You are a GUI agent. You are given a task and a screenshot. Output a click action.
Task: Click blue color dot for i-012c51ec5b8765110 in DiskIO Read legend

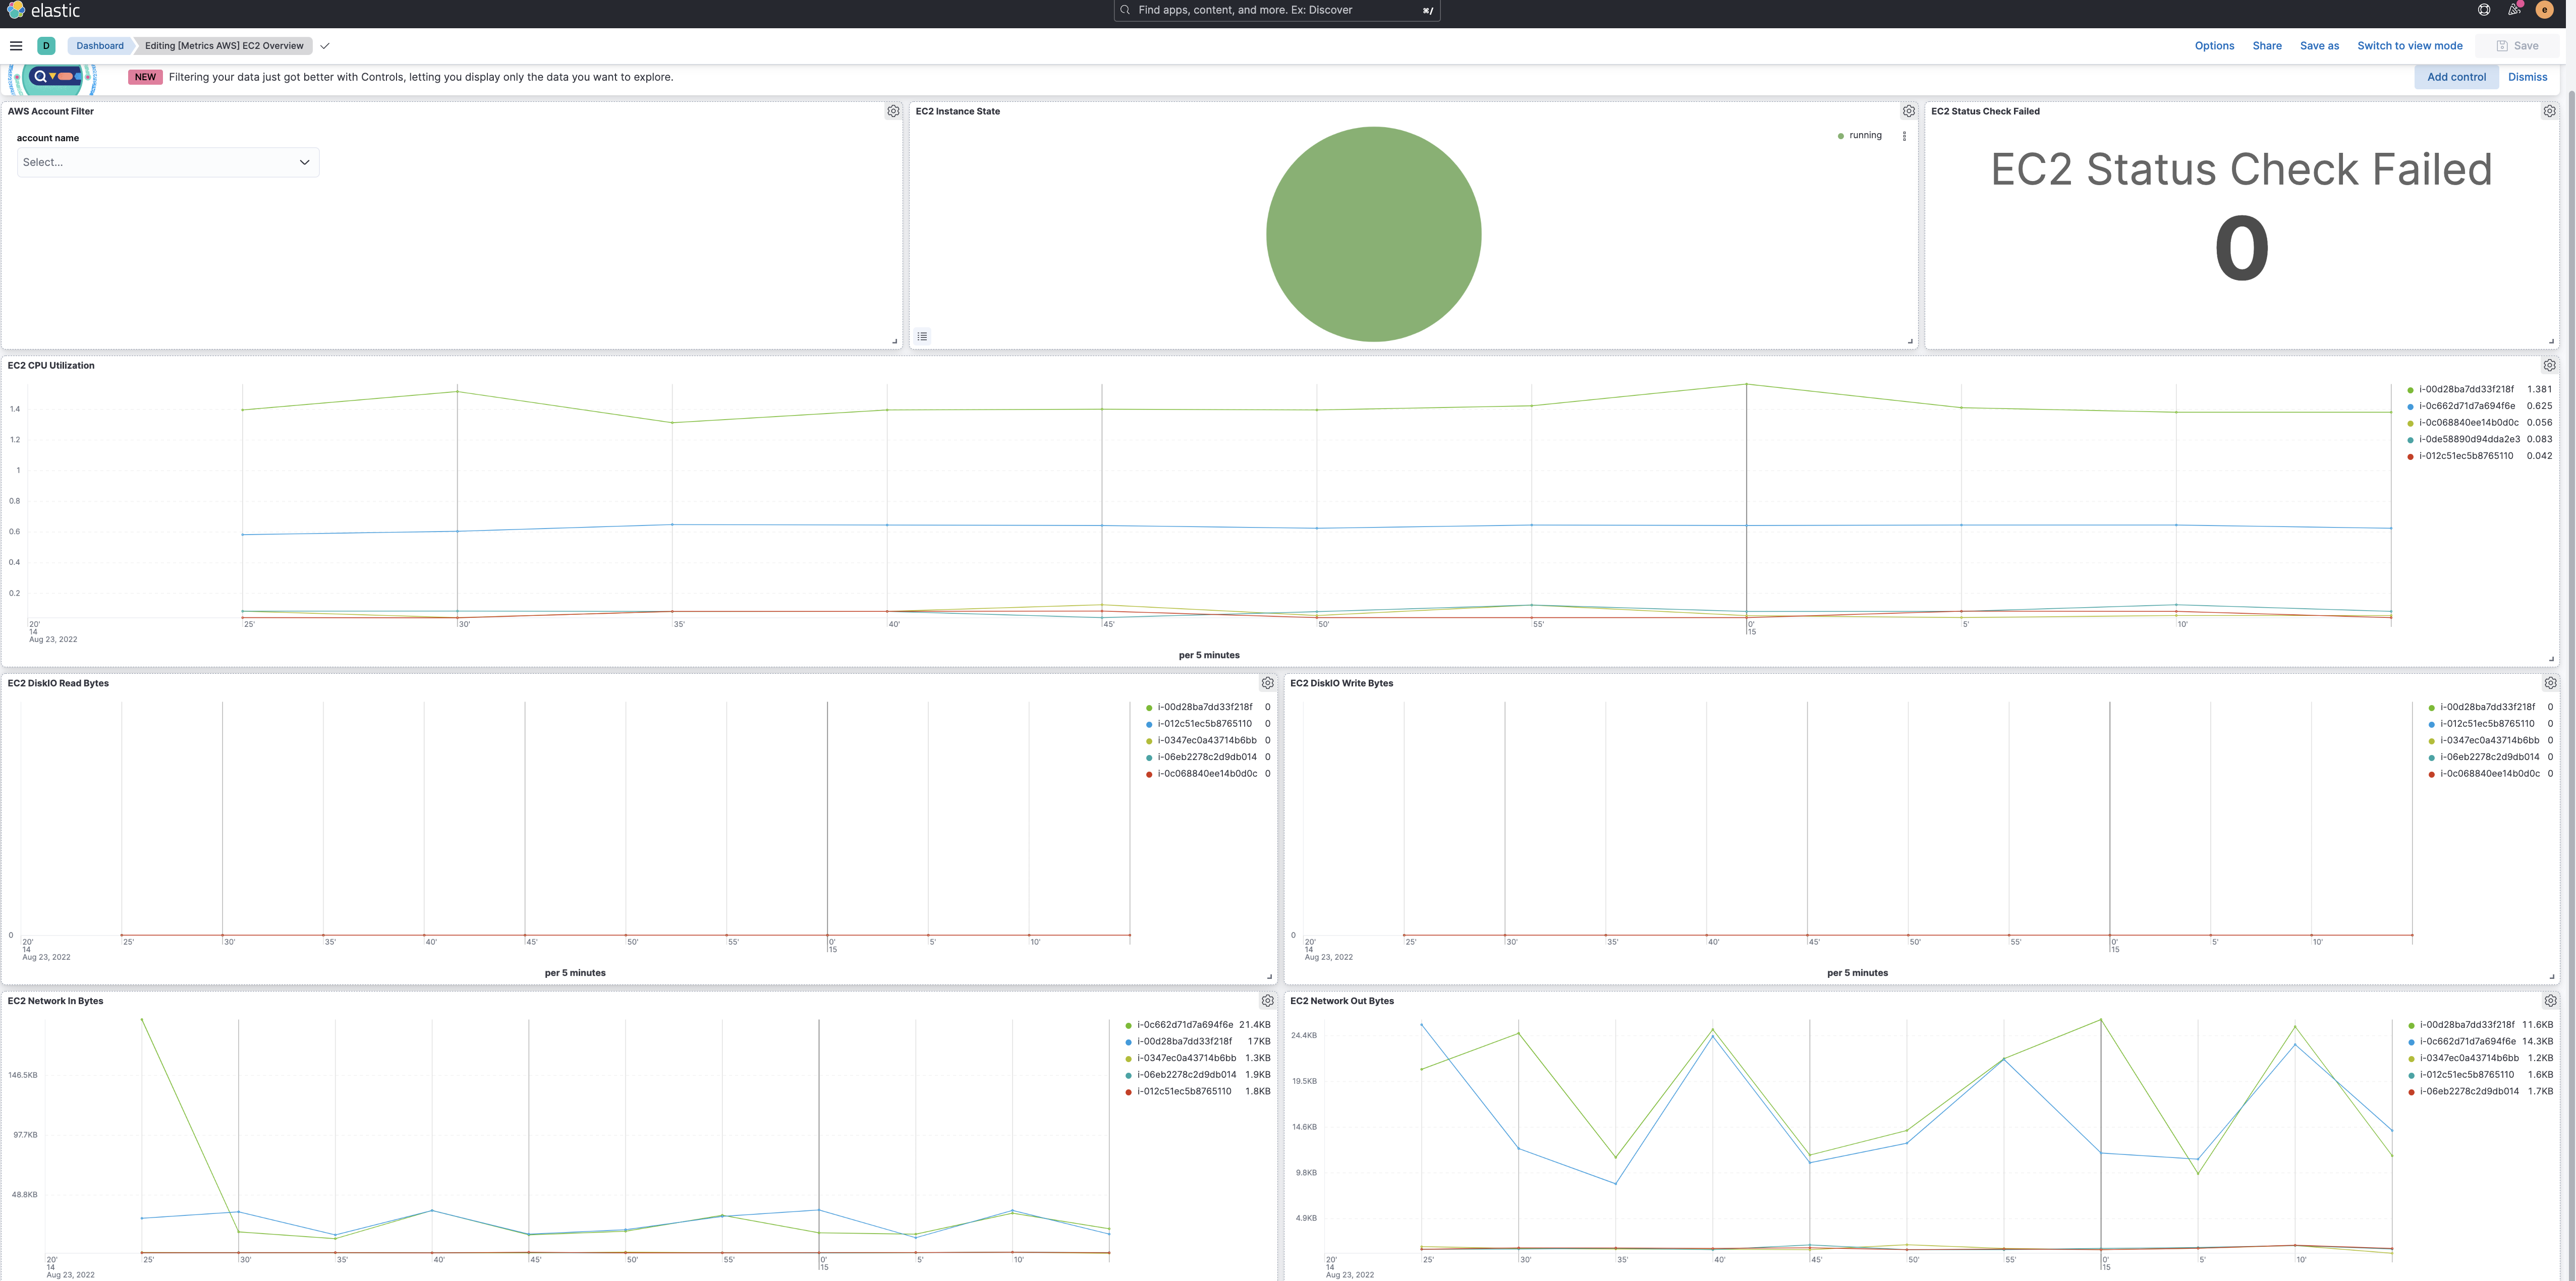coord(1149,724)
